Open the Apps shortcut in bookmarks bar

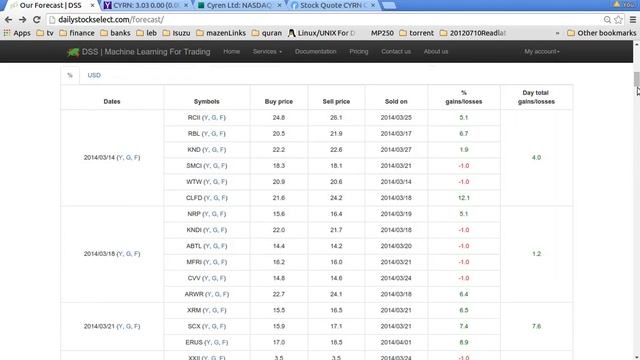click(x=17, y=33)
